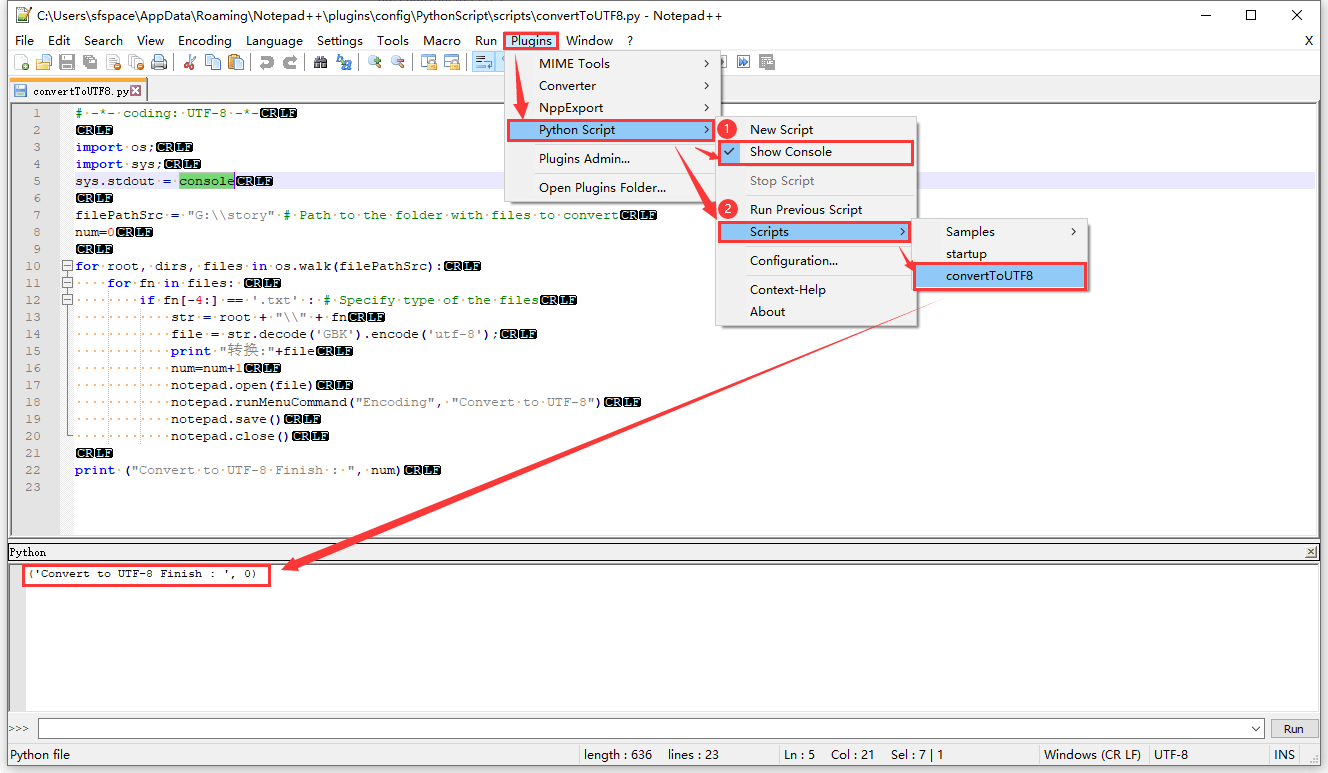
Task: Click into the Python console command input
Action: pos(644,728)
